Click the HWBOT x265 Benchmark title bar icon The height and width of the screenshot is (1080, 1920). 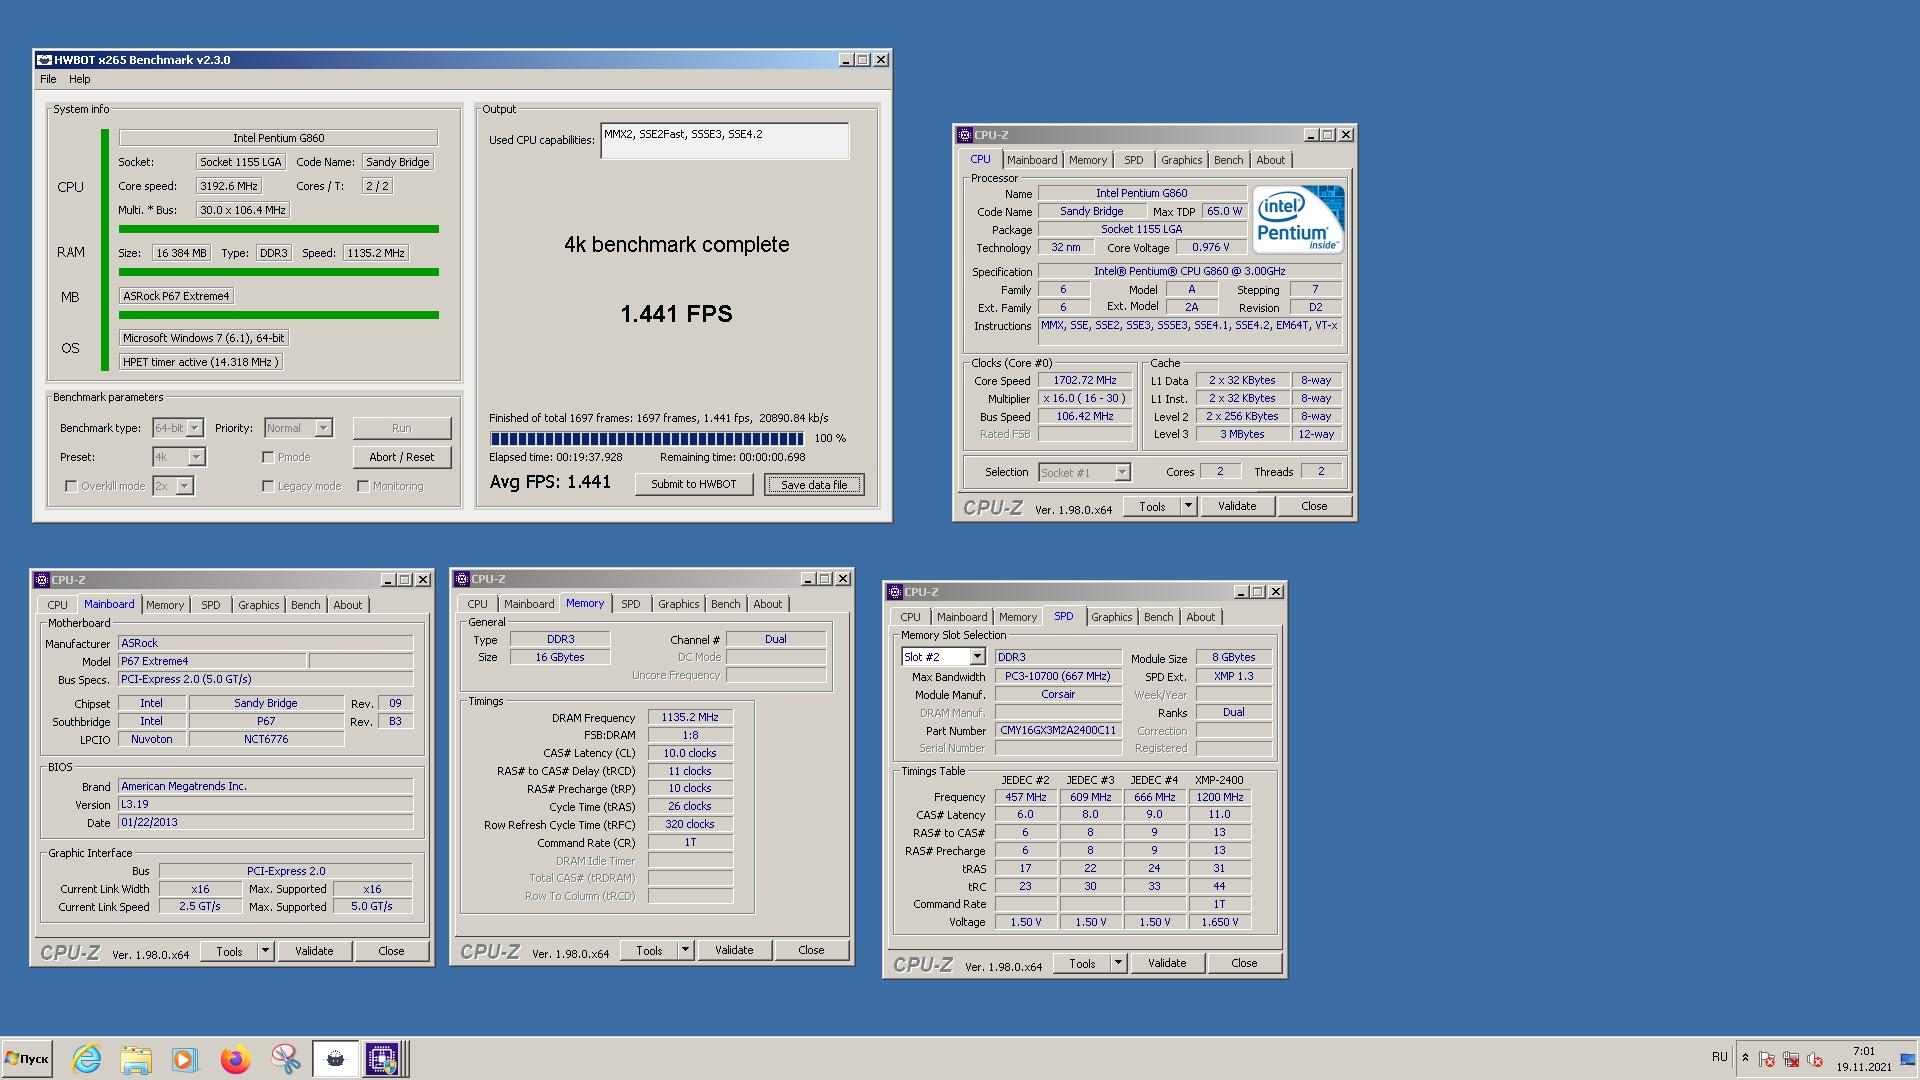(44, 60)
